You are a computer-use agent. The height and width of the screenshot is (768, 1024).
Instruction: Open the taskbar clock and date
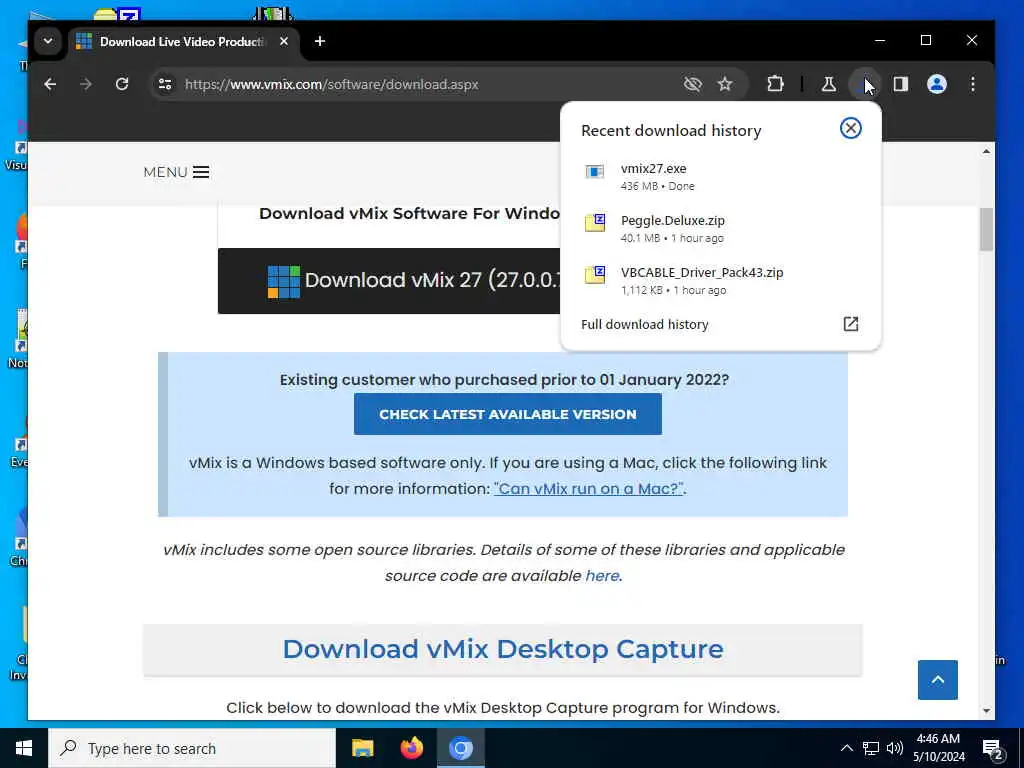[x=938, y=748]
